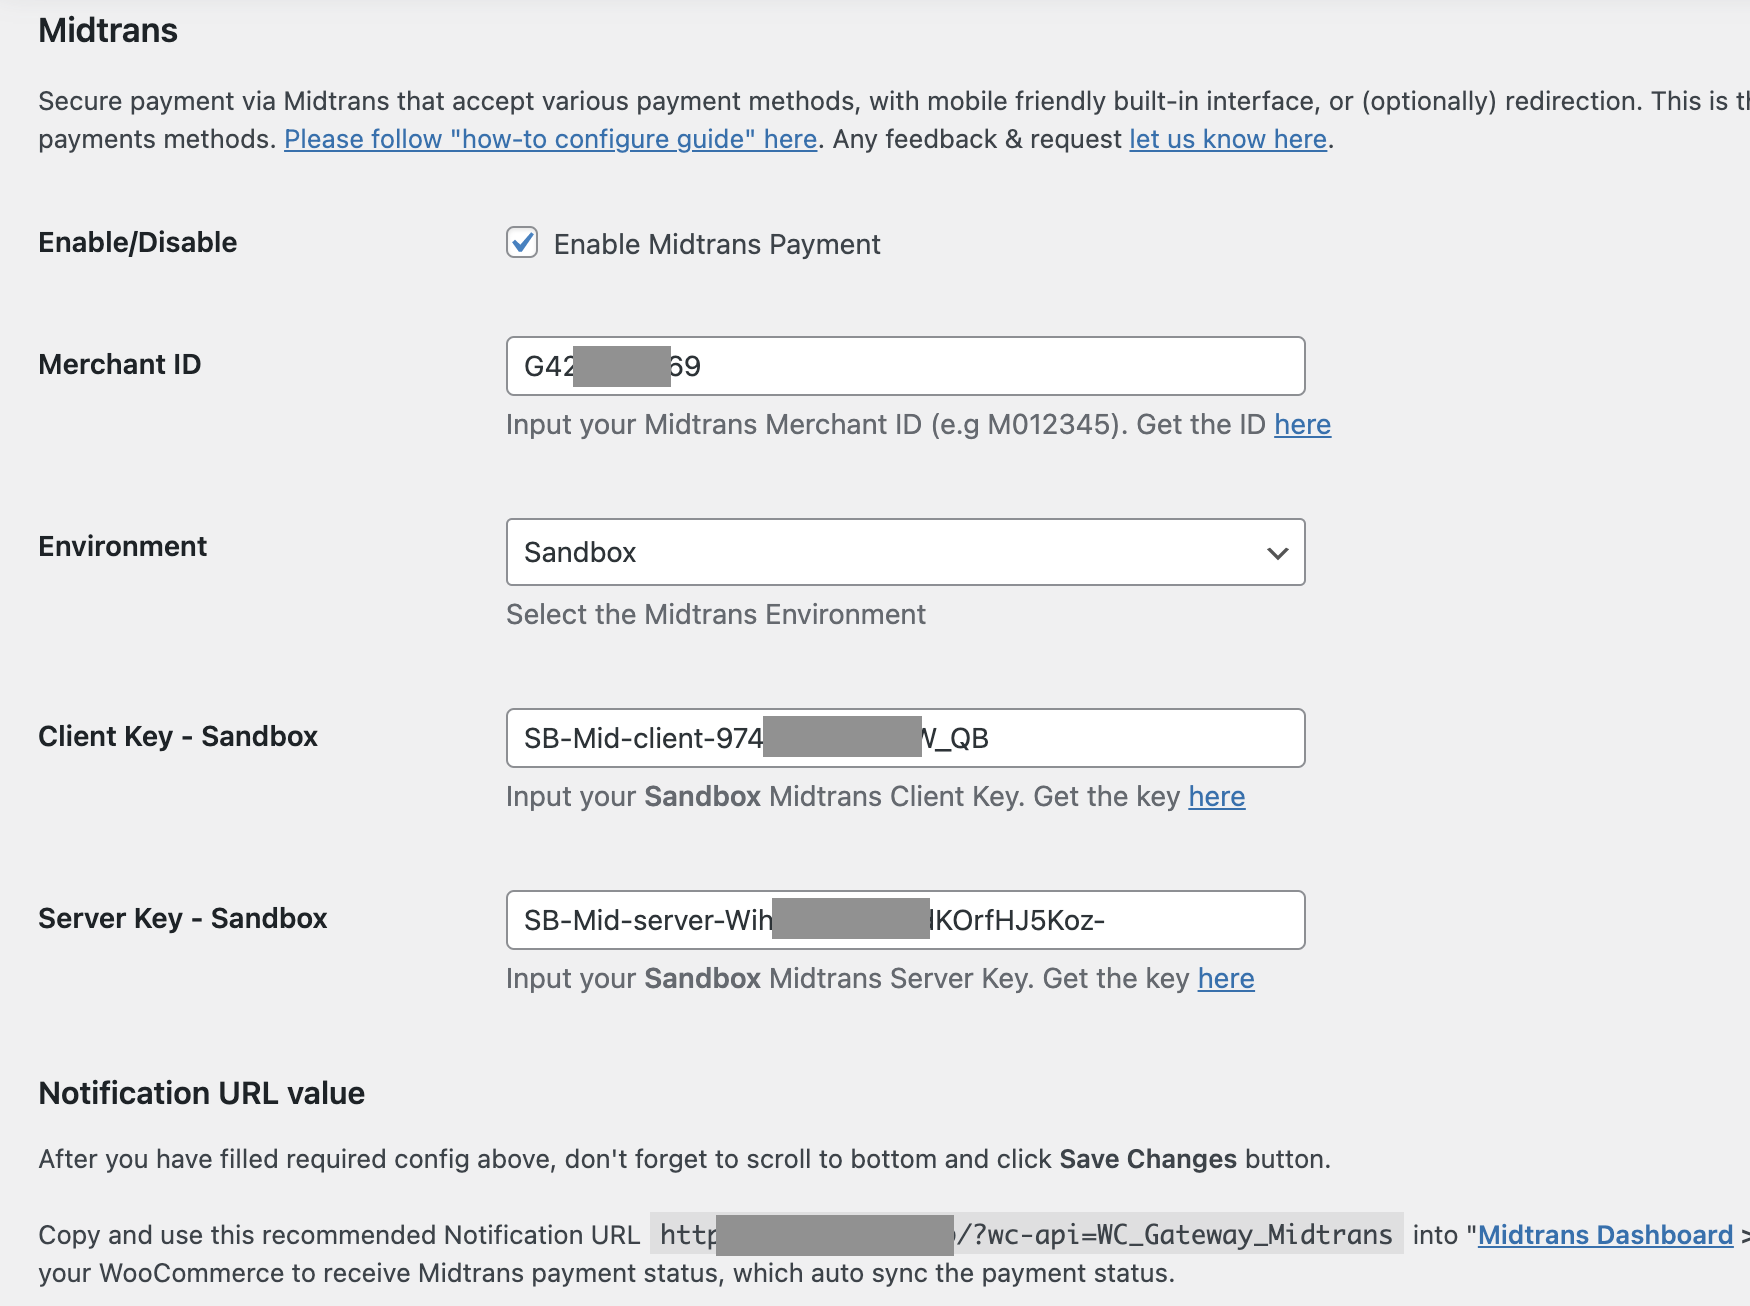
Task: Click the 'Notification URL value' heading
Action: pyautogui.click(x=202, y=1093)
